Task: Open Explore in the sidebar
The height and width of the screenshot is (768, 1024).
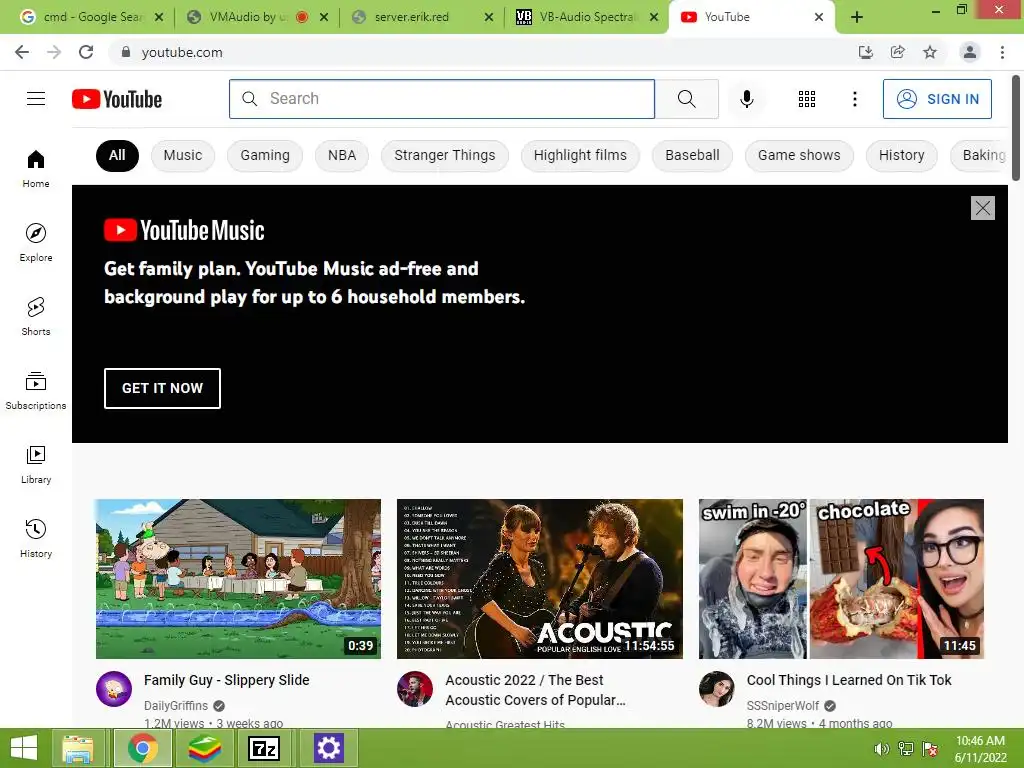Action: tap(36, 242)
